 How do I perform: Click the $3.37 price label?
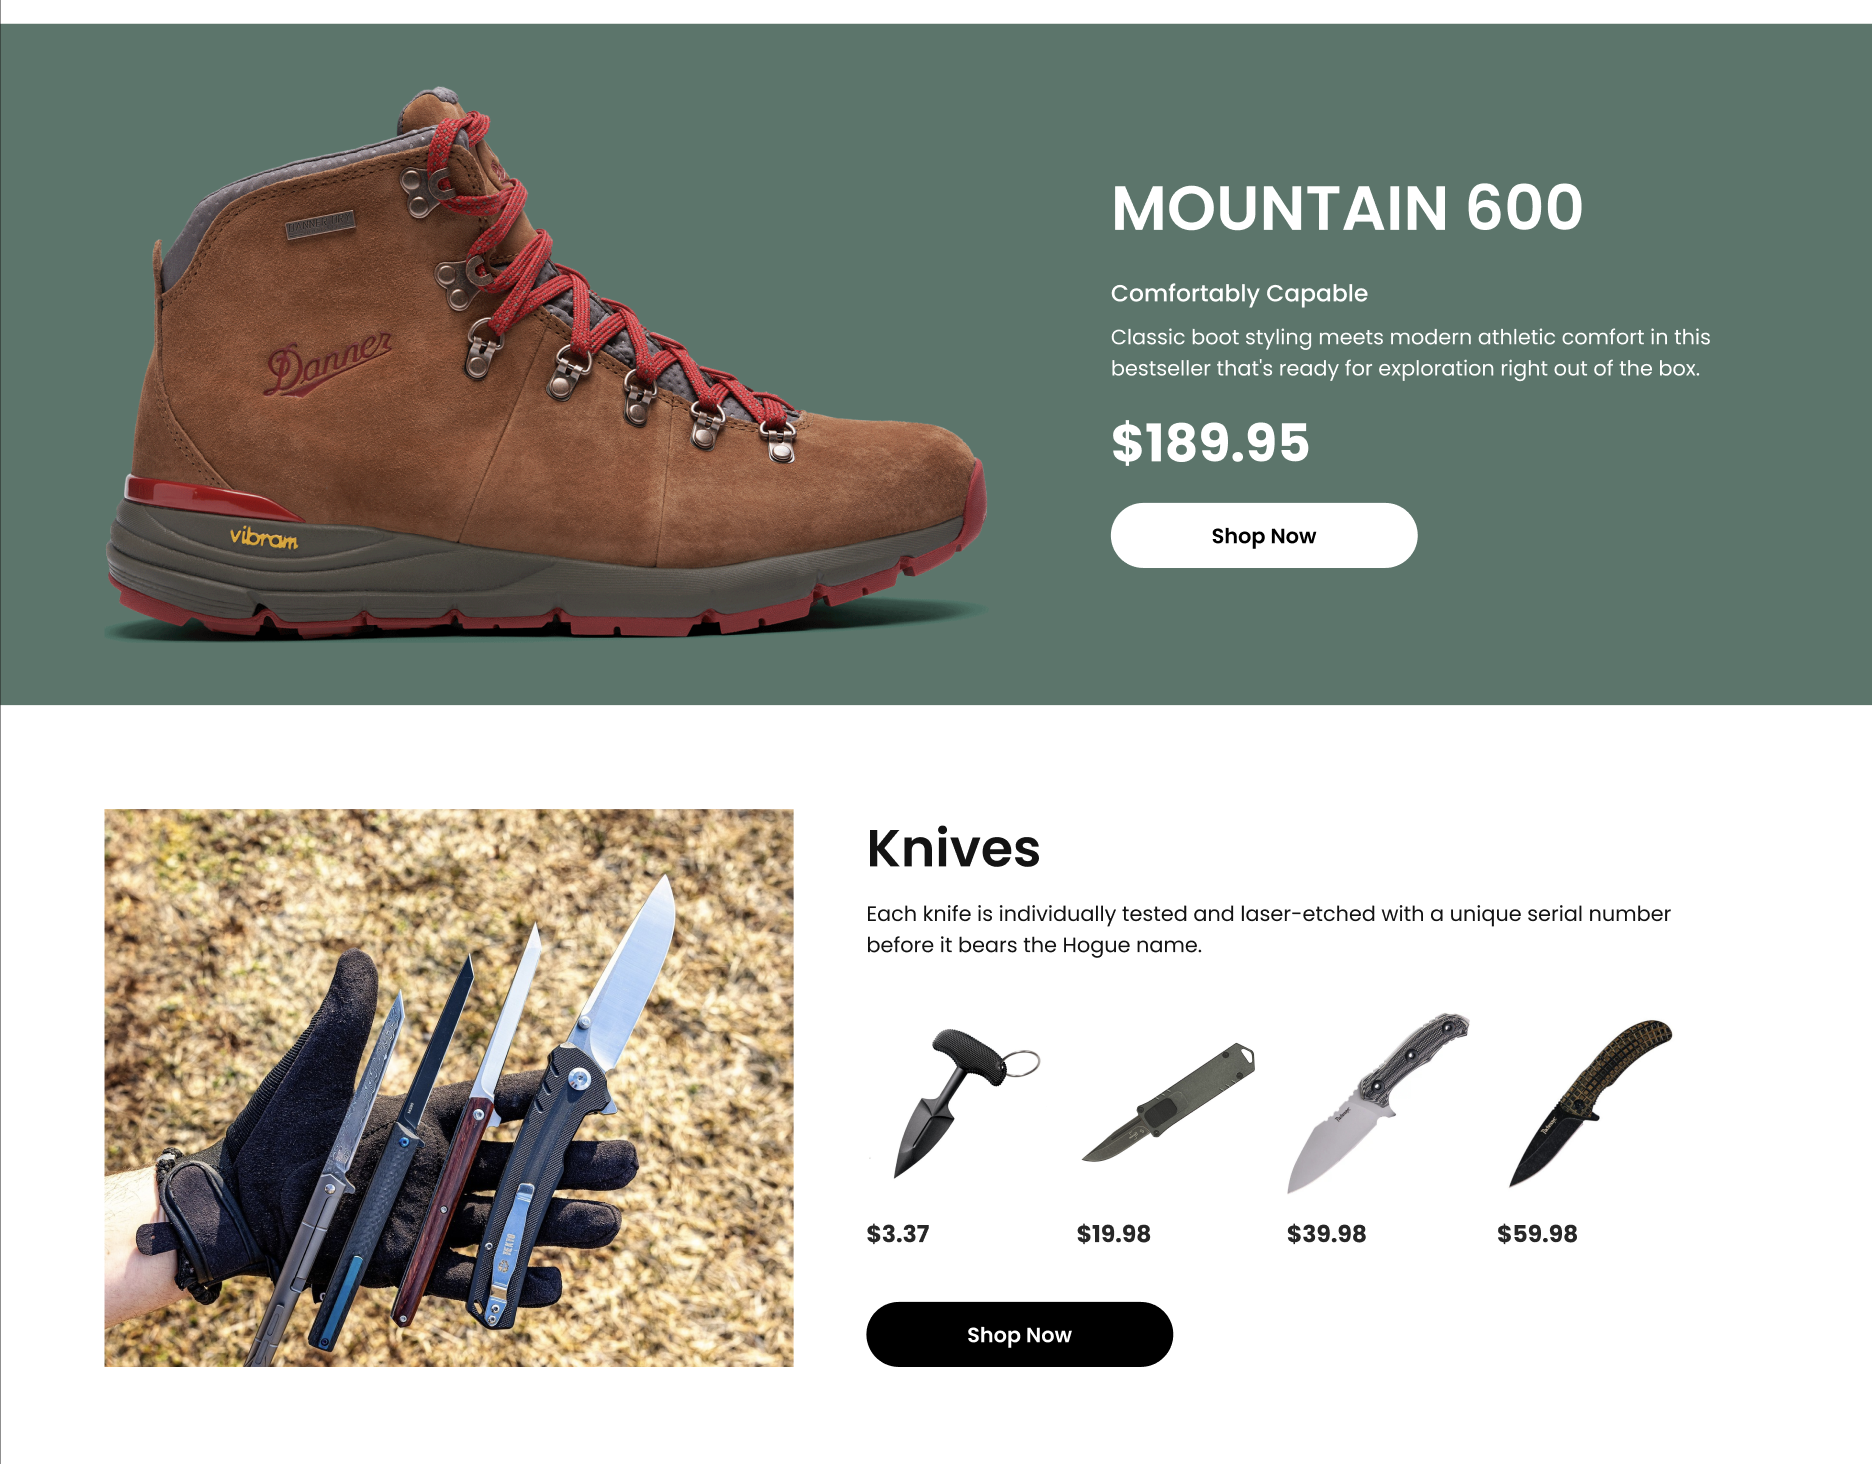click(x=898, y=1234)
